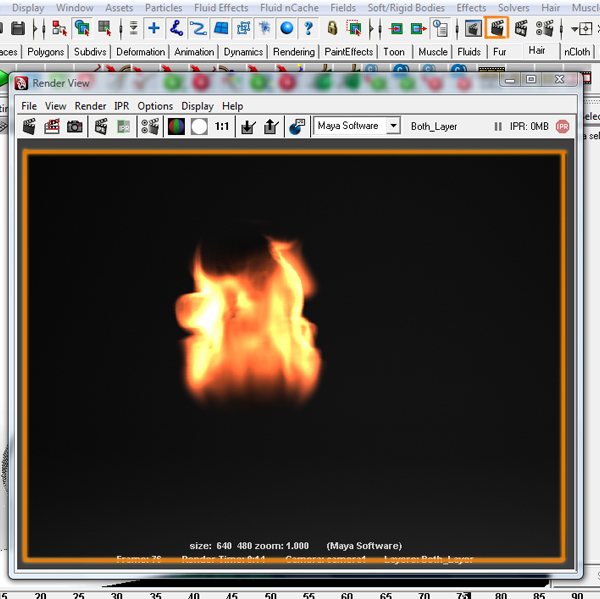The height and width of the screenshot is (599, 600).
Task: Click Refresh IPR image icon
Action: 123,127
